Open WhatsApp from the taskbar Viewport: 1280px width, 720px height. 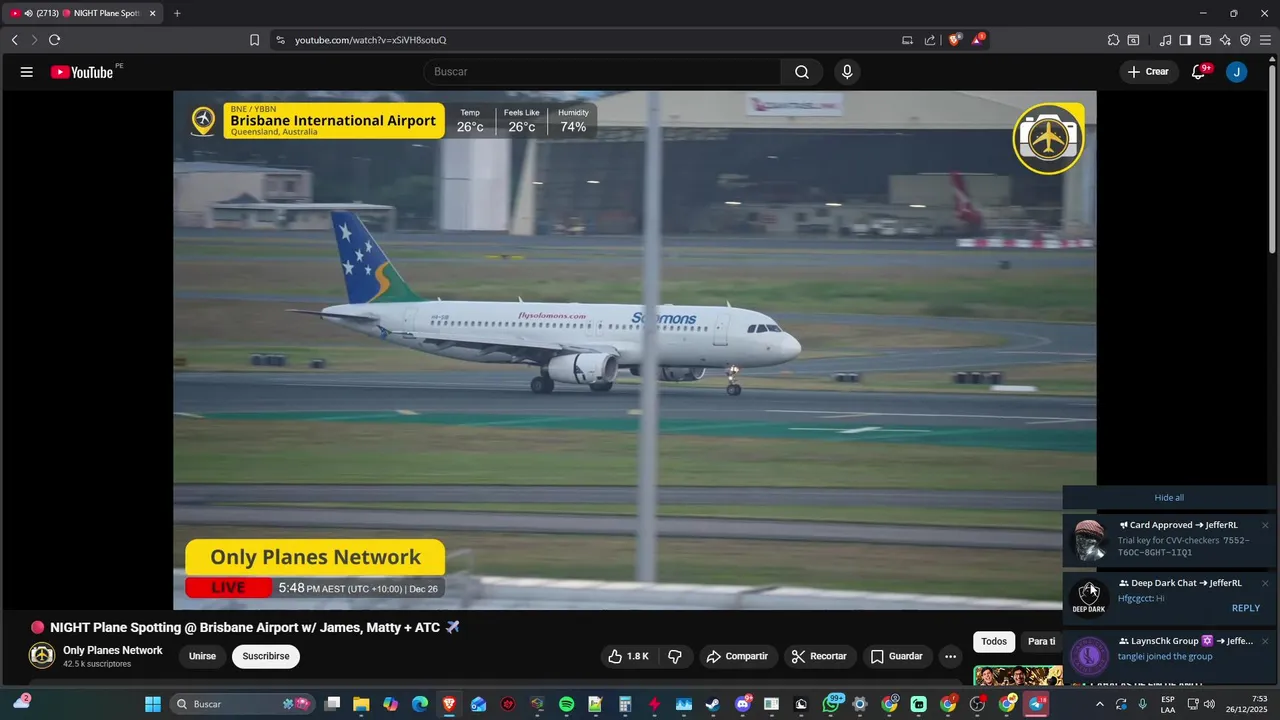point(831,704)
